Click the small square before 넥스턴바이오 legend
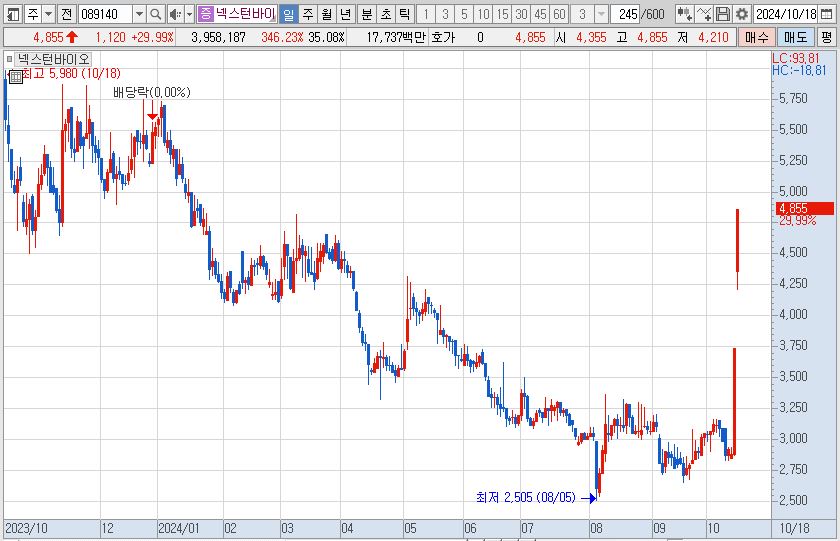Viewport: 840px width, 541px height. coord(9,59)
